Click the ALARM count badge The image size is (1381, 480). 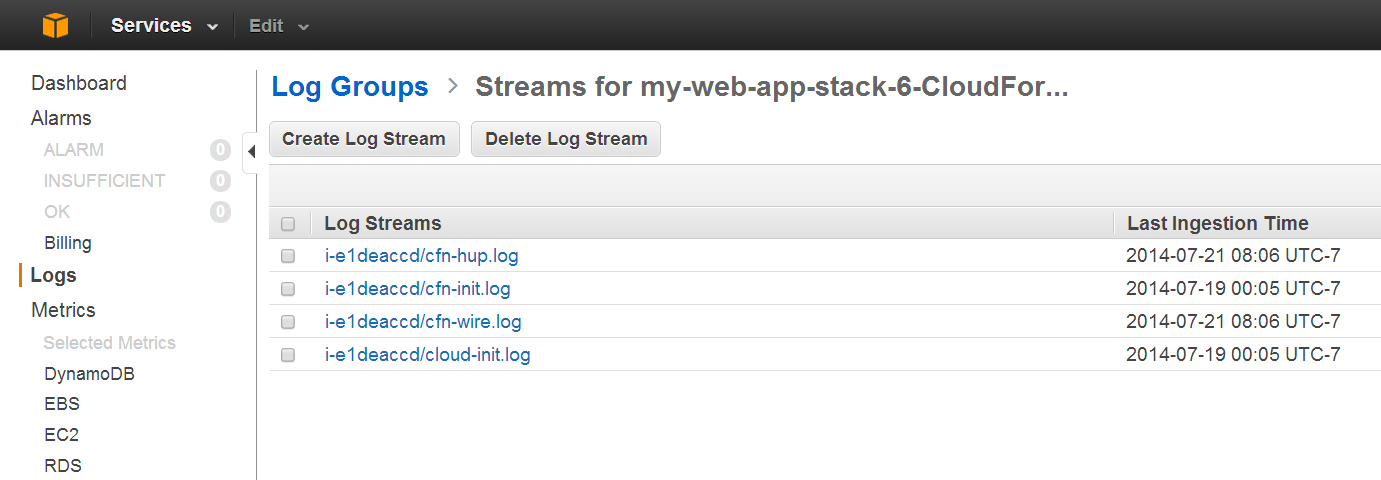coord(220,150)
